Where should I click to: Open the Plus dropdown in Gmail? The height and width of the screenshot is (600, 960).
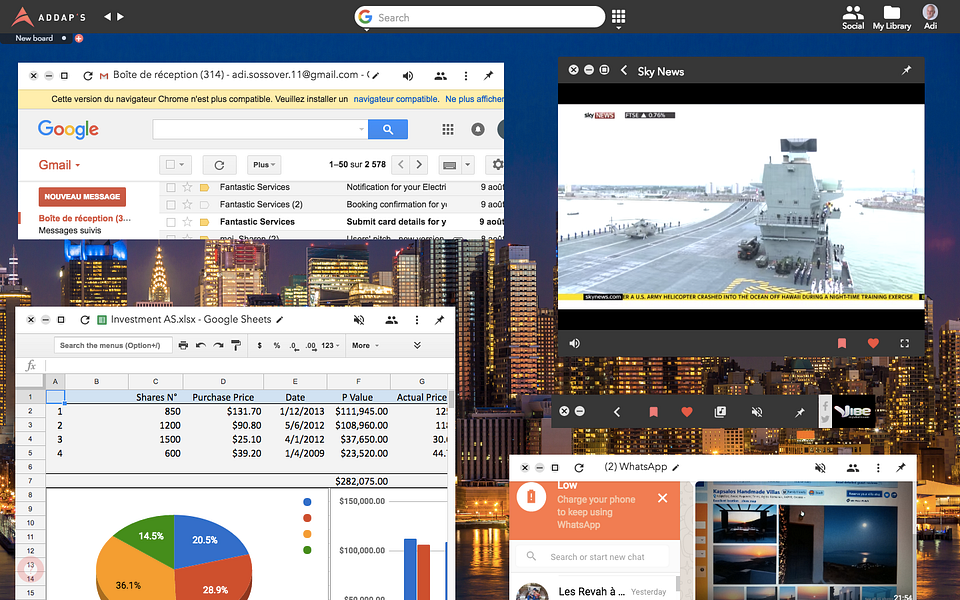click(x=264, y=165)
